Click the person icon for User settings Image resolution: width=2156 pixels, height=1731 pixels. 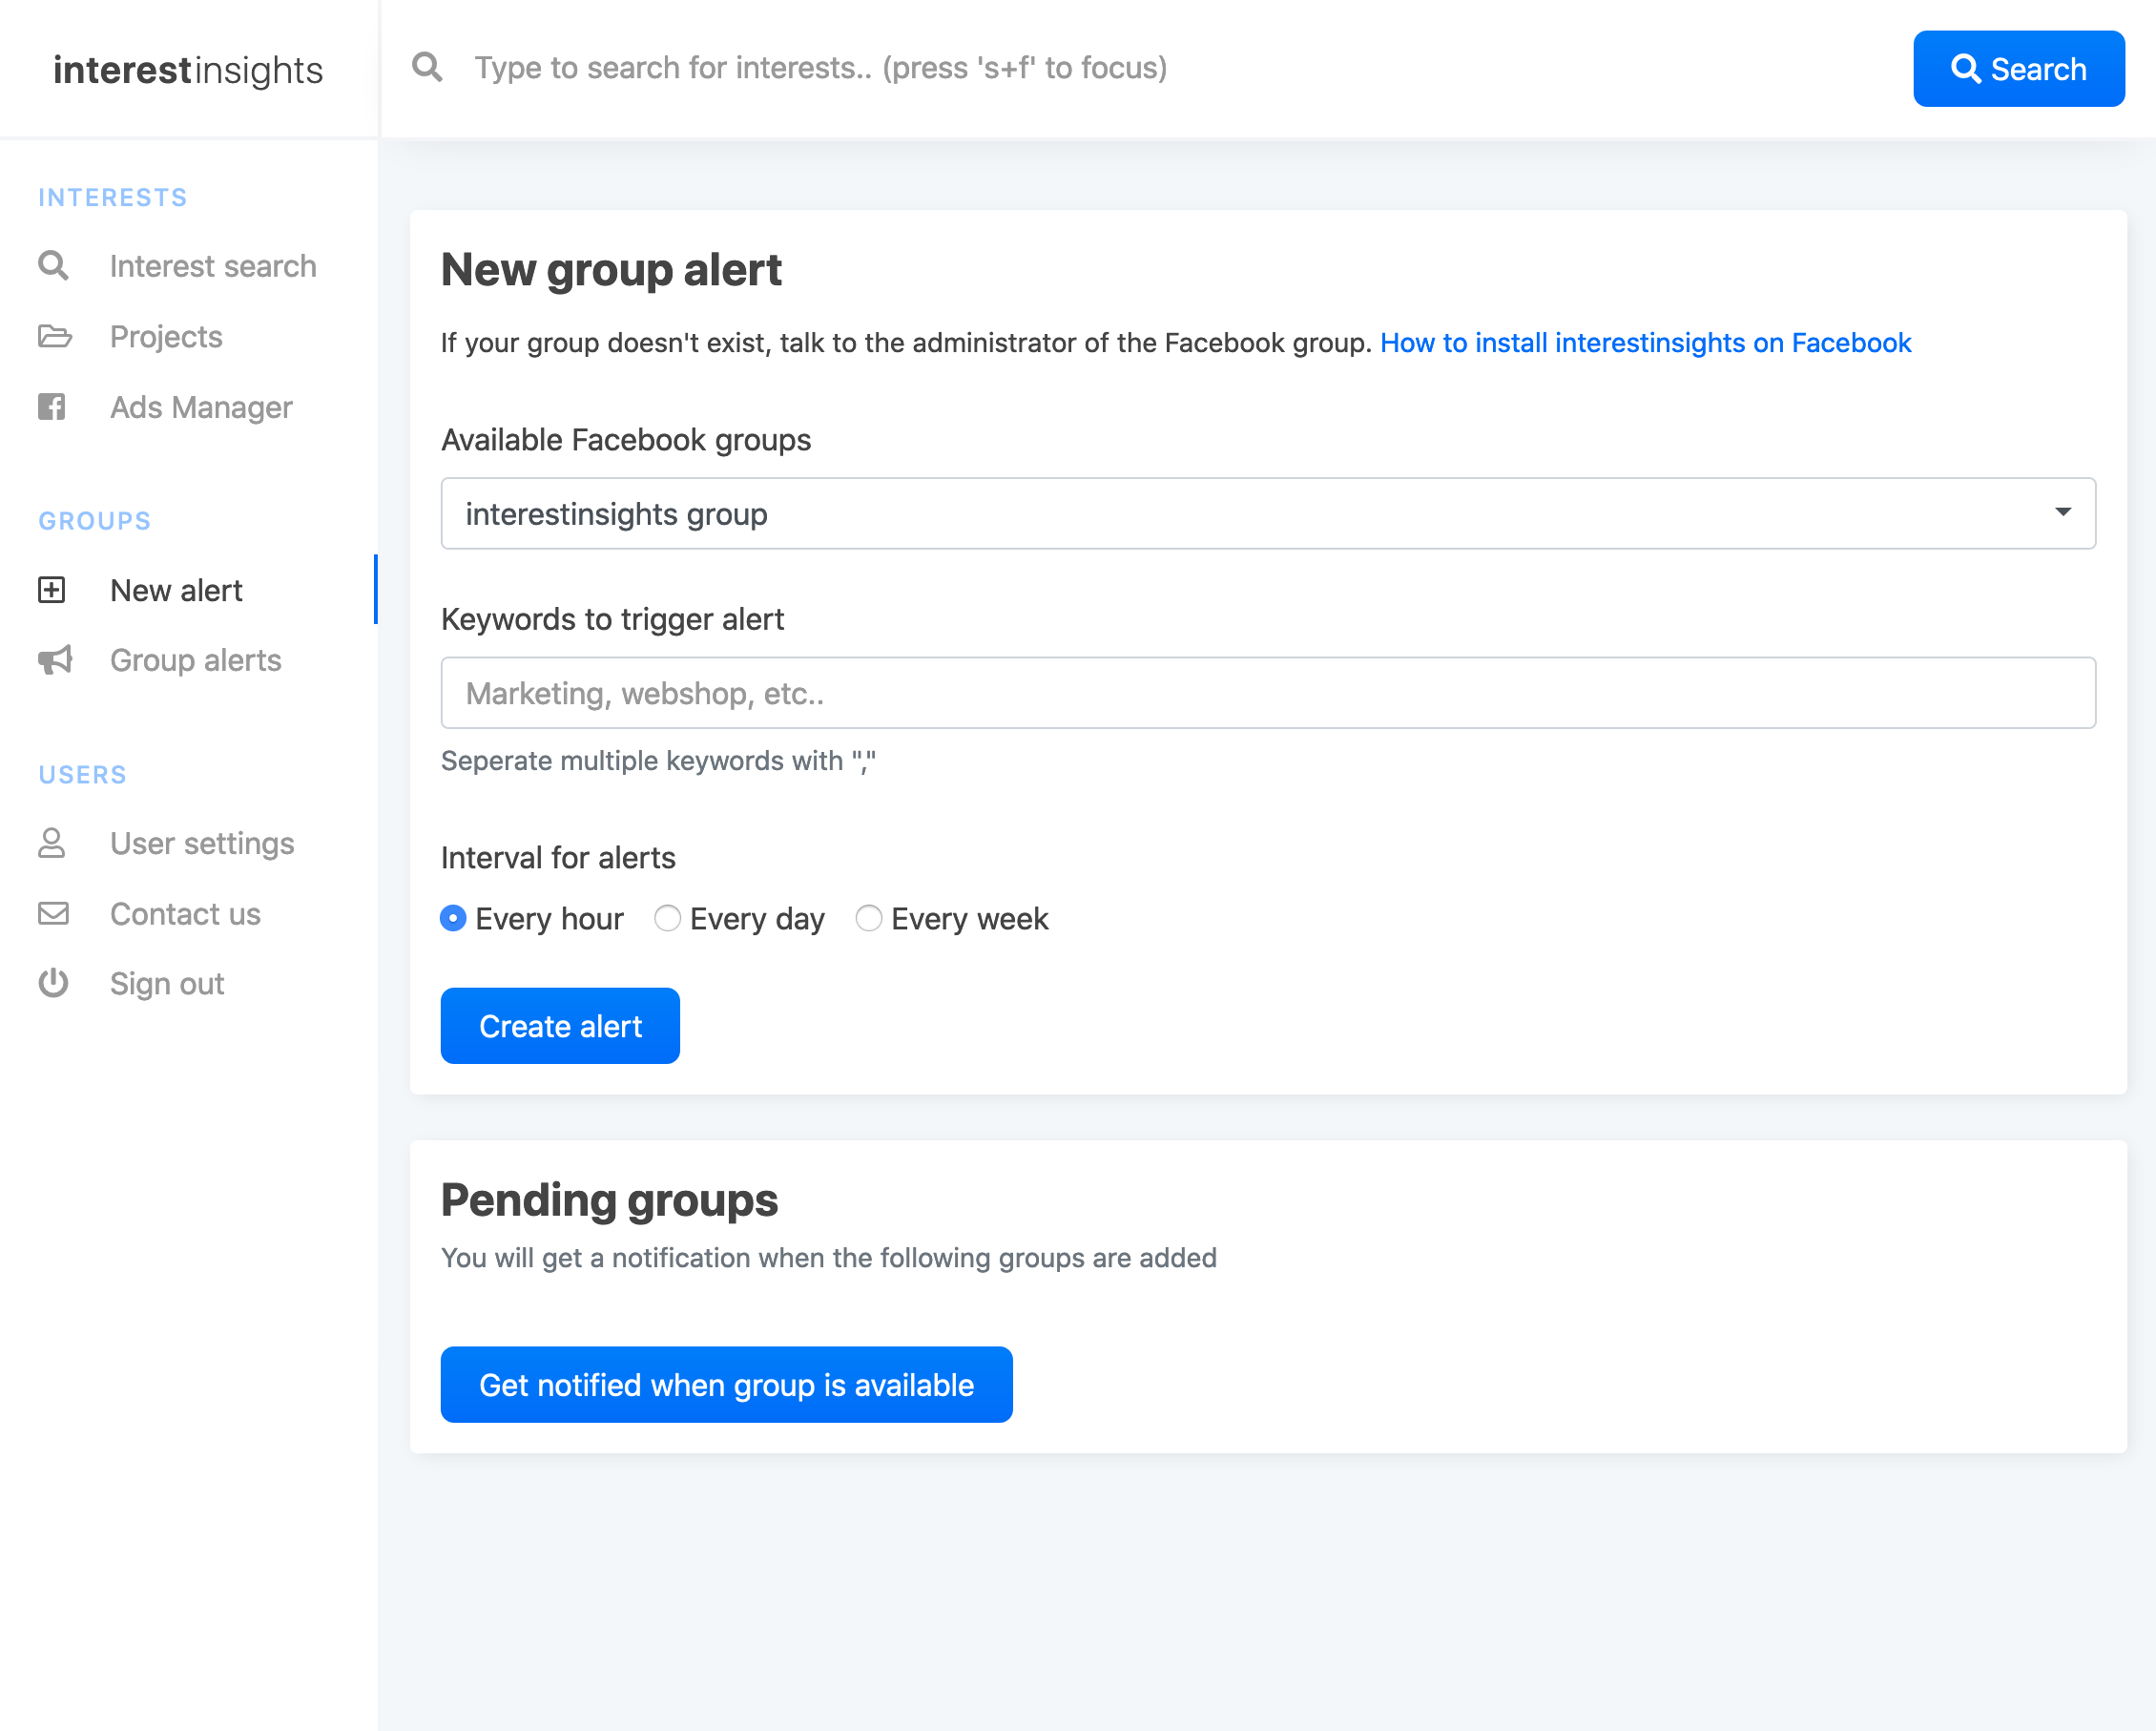[52, 843]
